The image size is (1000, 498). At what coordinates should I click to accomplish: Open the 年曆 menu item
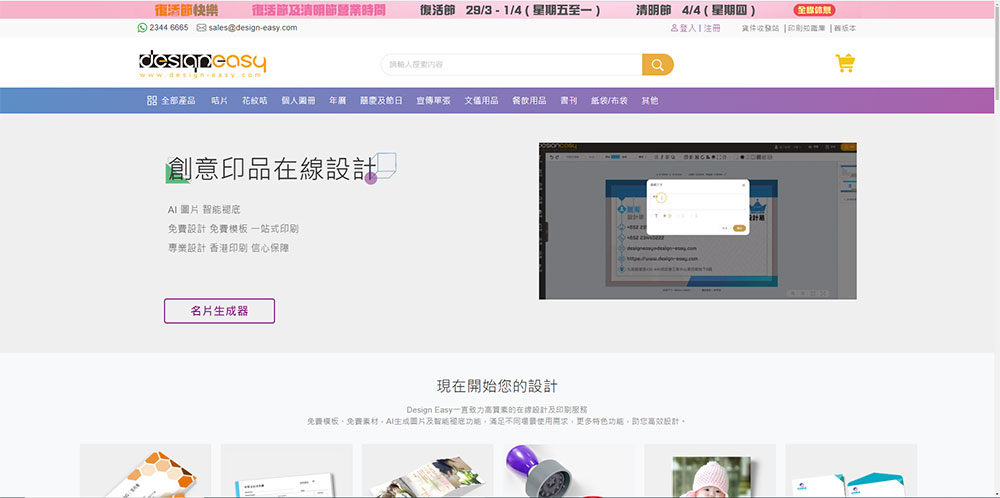pos(337,101)
